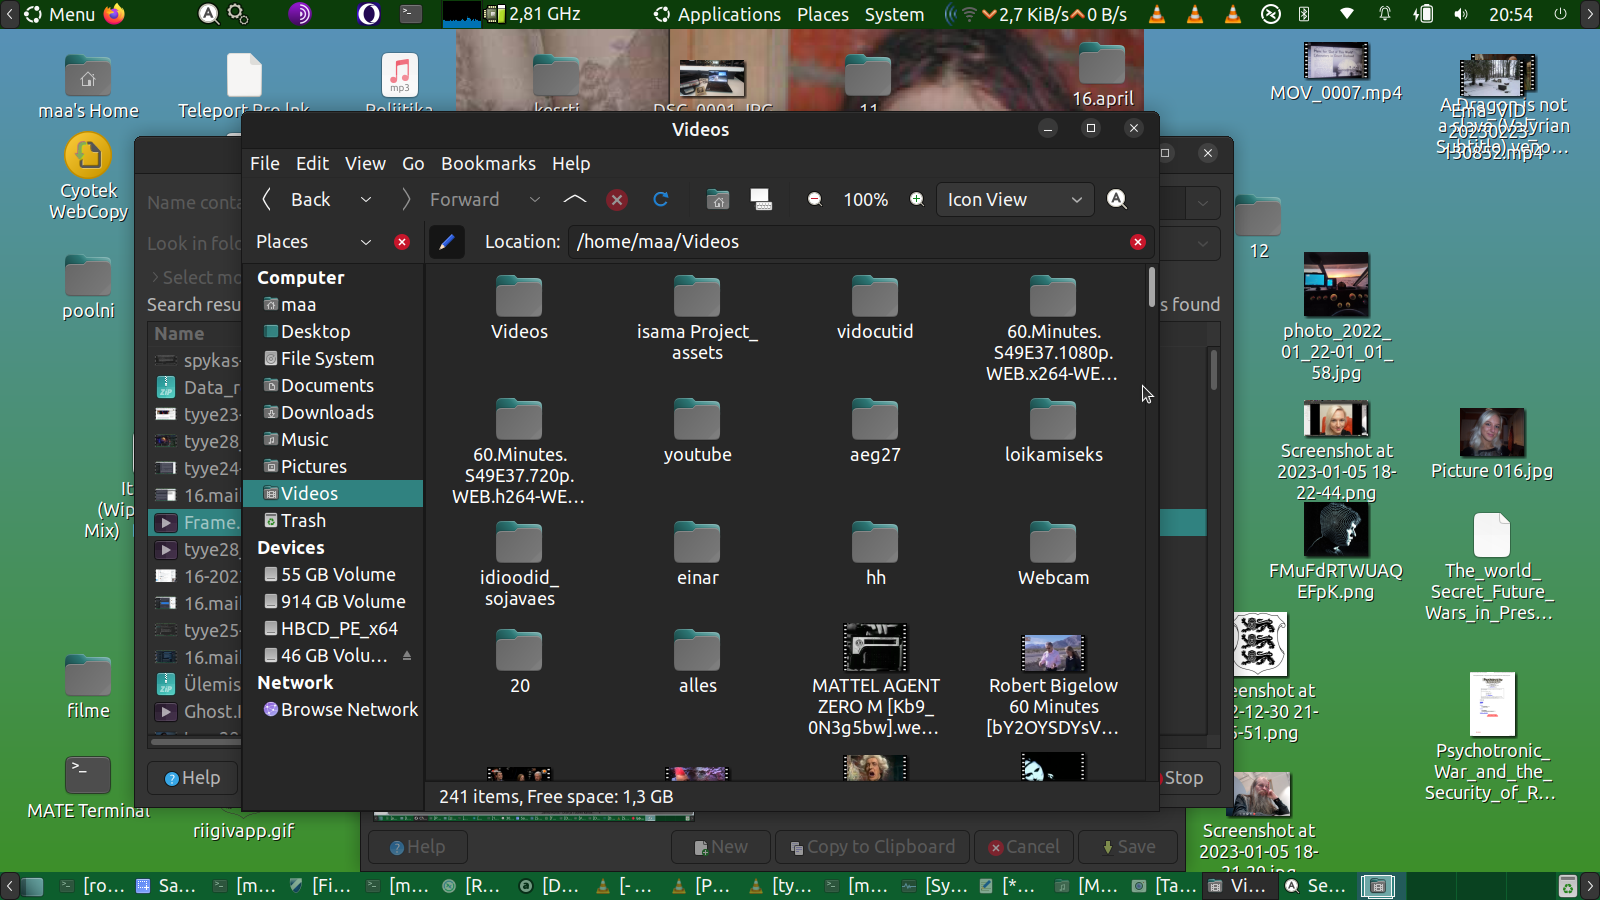Click the Stop loading red icon
Image resolution: width=1600 pixels, height=900 pixels.
point(617,200)
